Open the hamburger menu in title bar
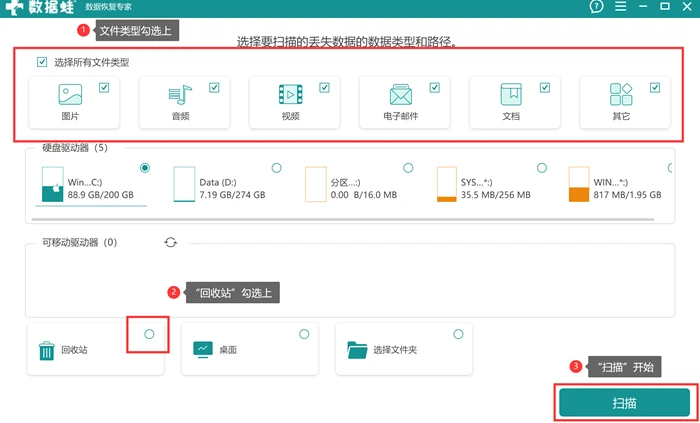The width and height of the screenshot is (700, 423). [621, 7]
